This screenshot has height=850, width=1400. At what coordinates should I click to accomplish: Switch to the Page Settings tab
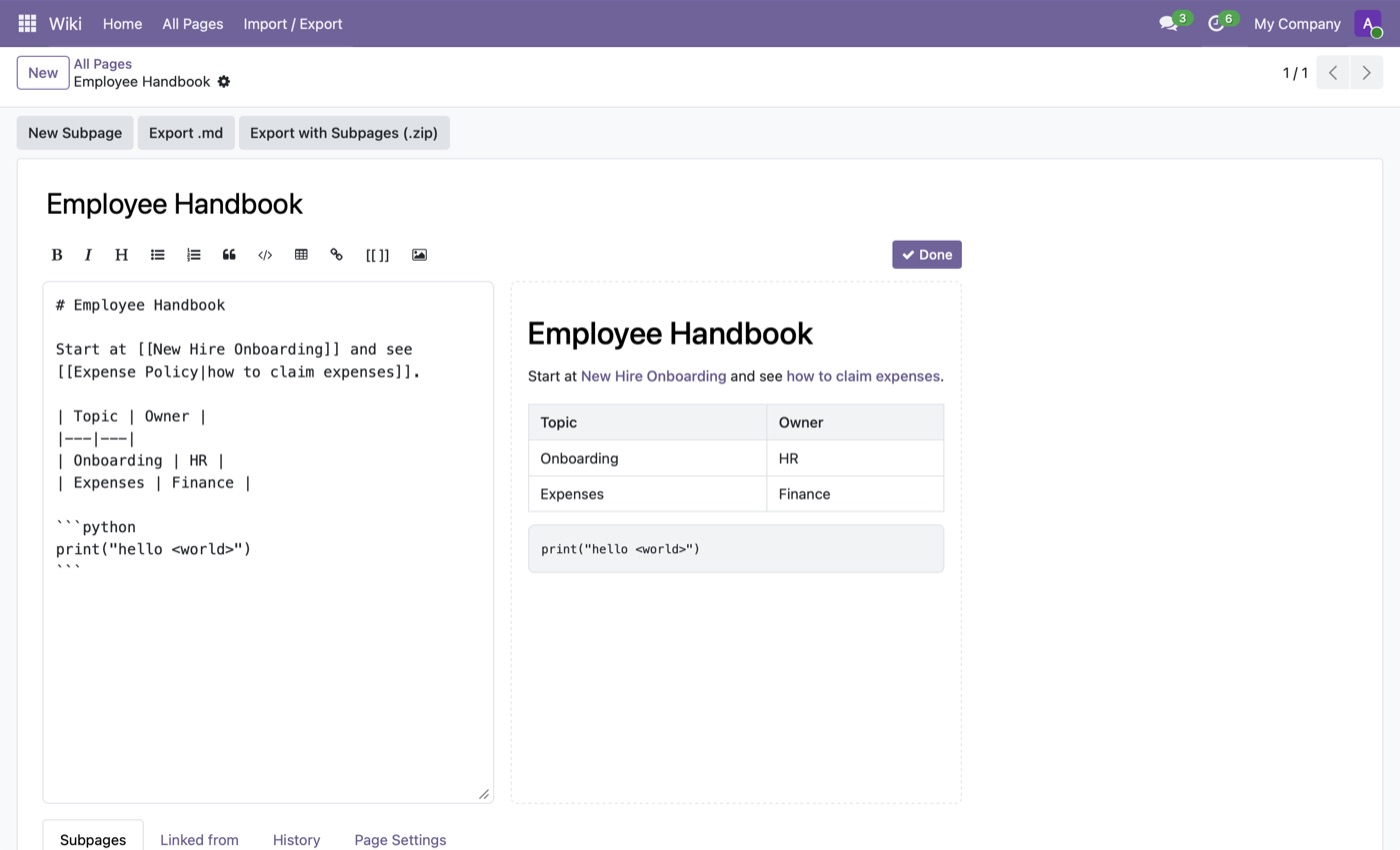(x=400, y=840)
